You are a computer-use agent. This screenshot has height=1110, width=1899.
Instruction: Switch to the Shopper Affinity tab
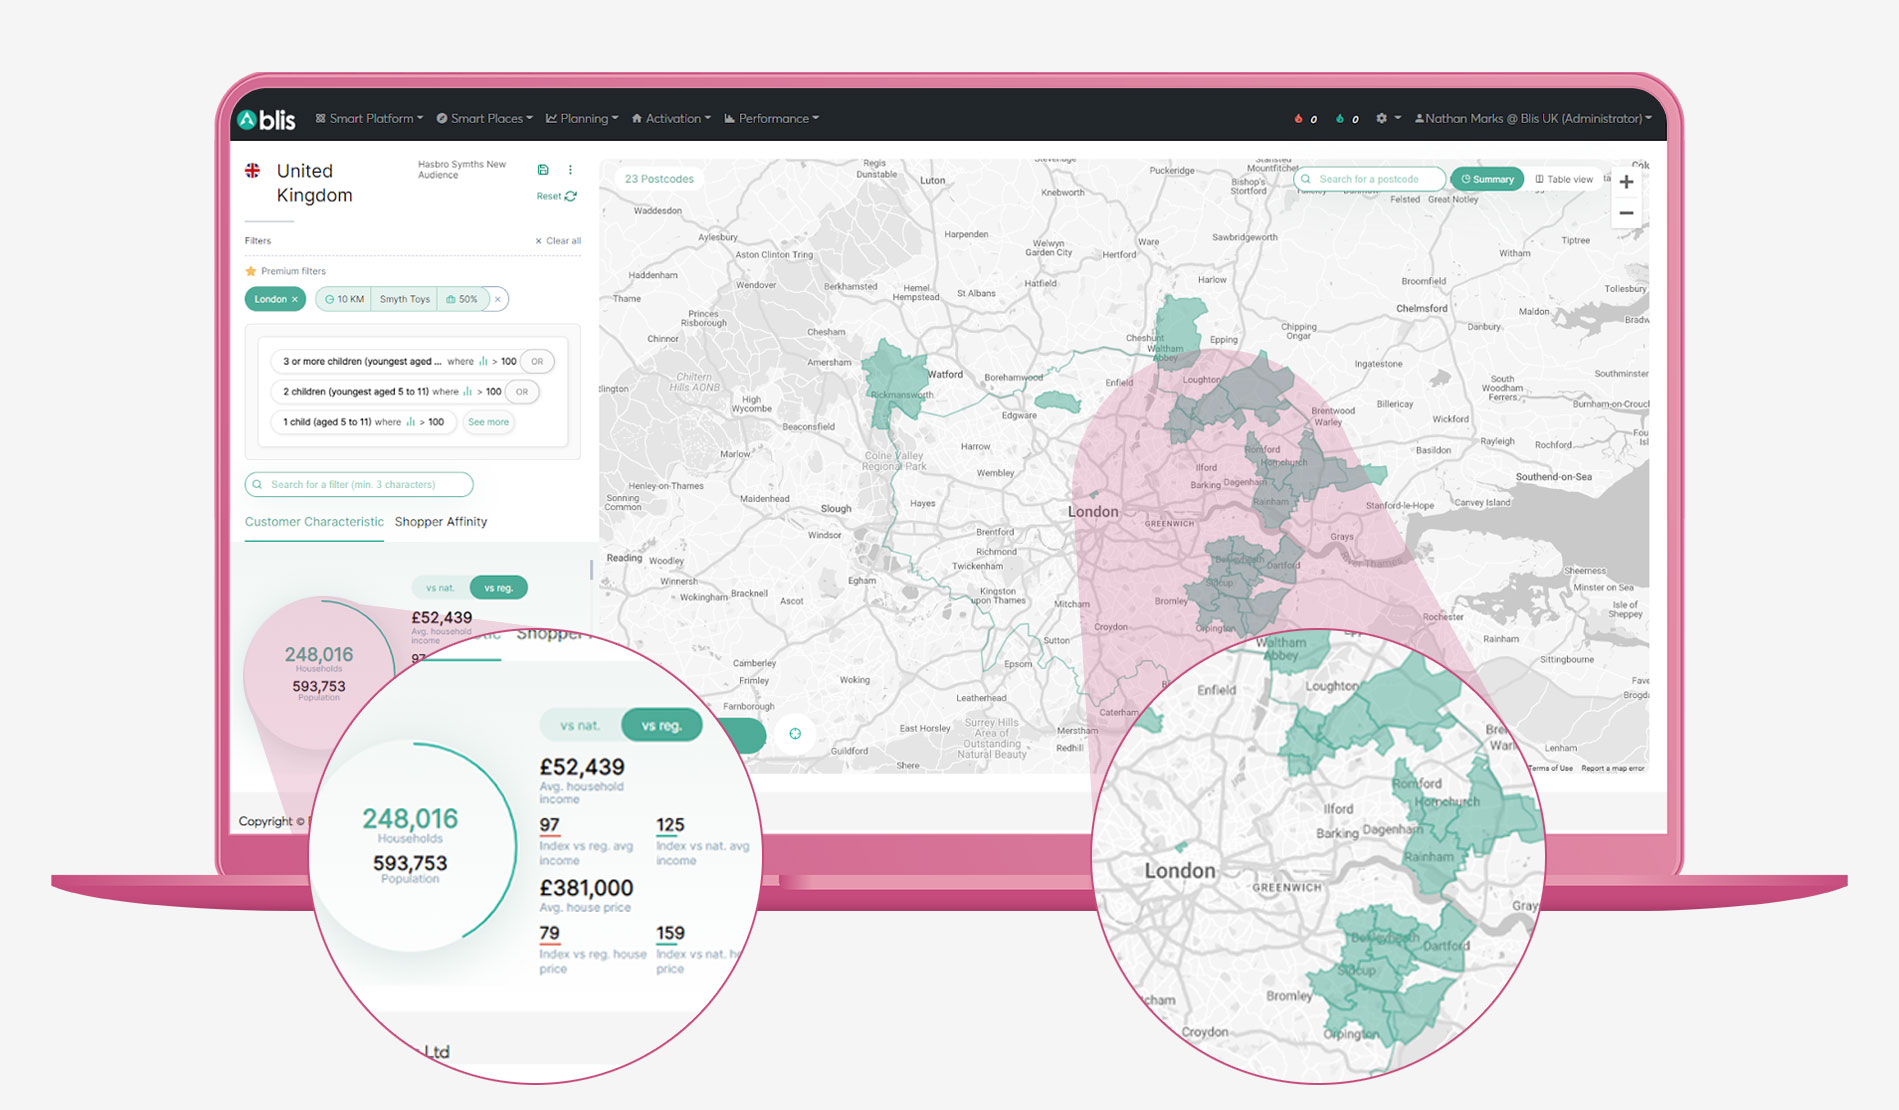[441, 522]
